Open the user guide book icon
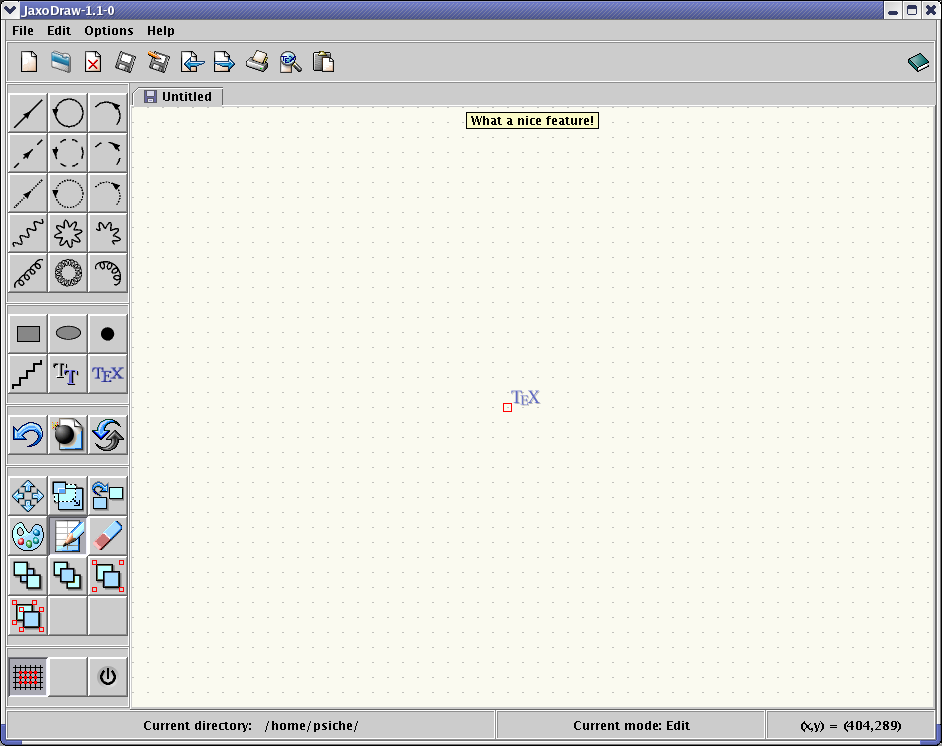942x746 pixels. [x=918, y=62]
